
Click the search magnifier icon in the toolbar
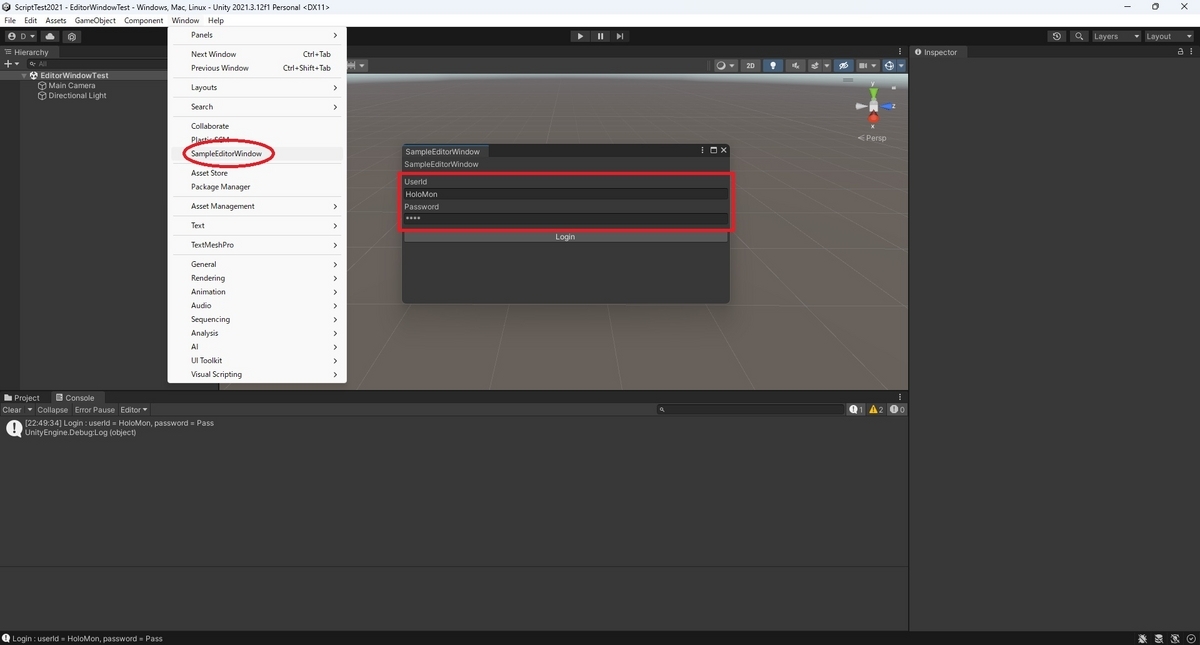[1078, 35]
